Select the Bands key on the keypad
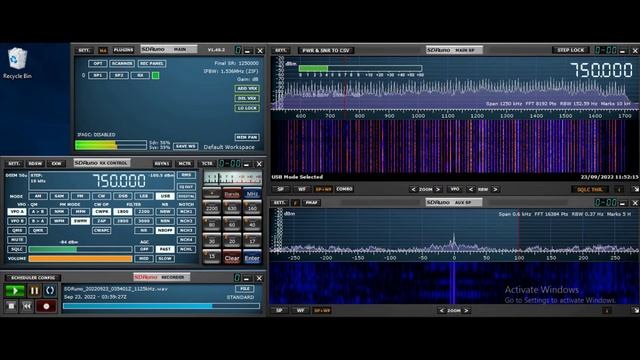The height and width of the screenshot is (360, 640). coord(232,194)
